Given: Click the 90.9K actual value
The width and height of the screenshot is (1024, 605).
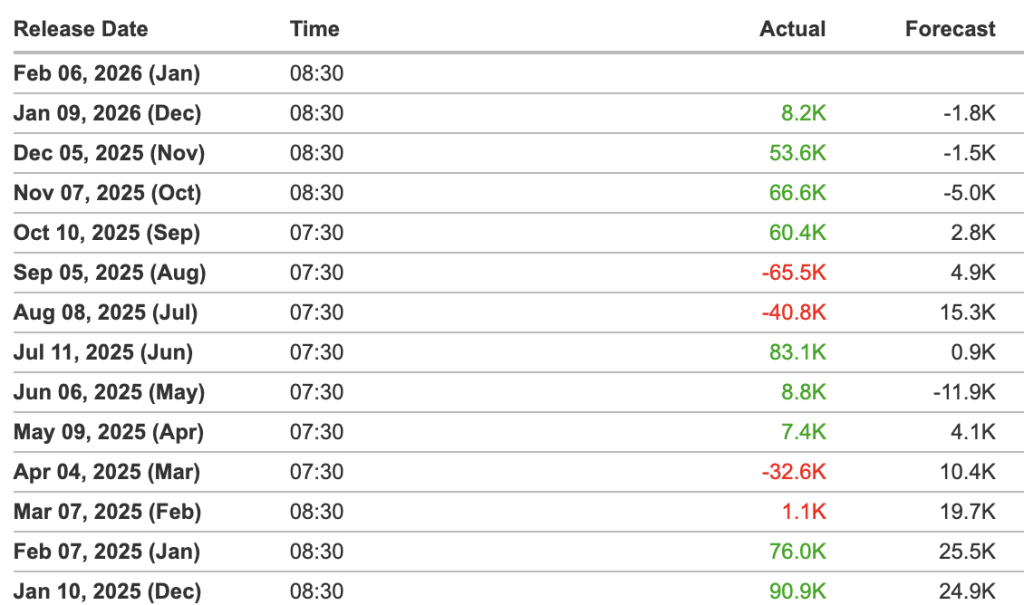Looking at the screenshot, I should click(x=798, y=591).
